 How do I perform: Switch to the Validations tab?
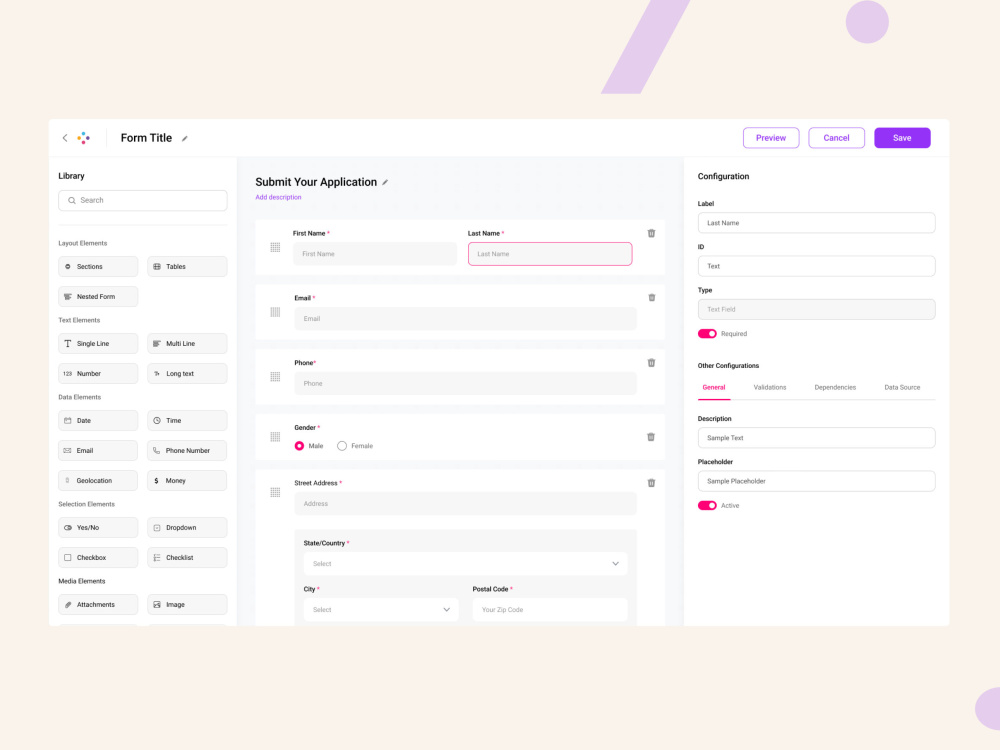coord(770,388)
